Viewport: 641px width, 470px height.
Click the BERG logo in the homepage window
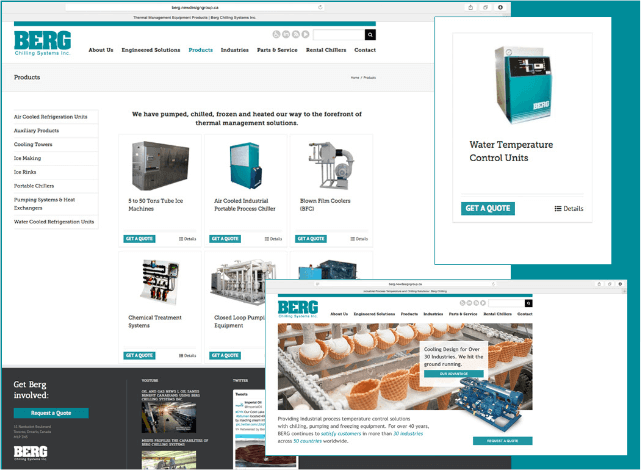pos(298,309)
